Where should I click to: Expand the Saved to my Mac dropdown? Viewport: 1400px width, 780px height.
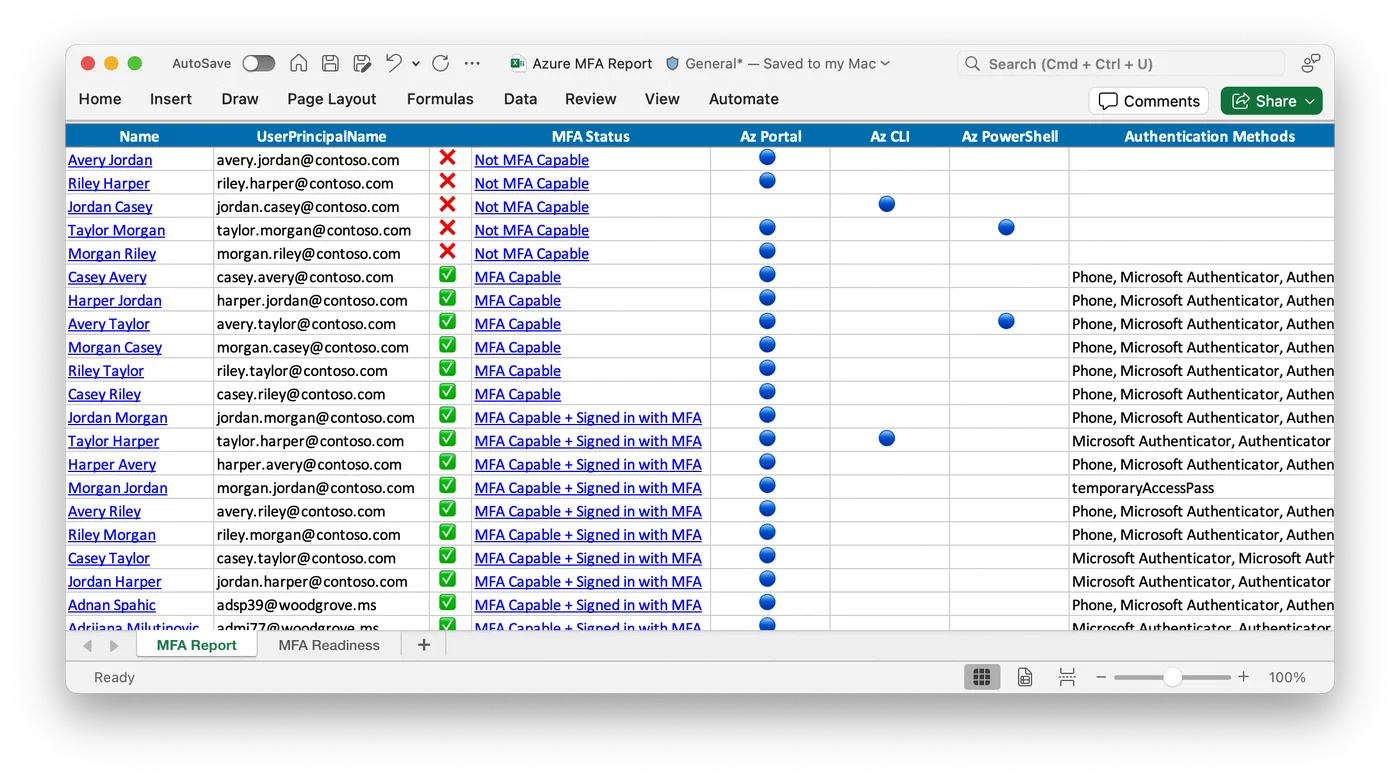885,63
